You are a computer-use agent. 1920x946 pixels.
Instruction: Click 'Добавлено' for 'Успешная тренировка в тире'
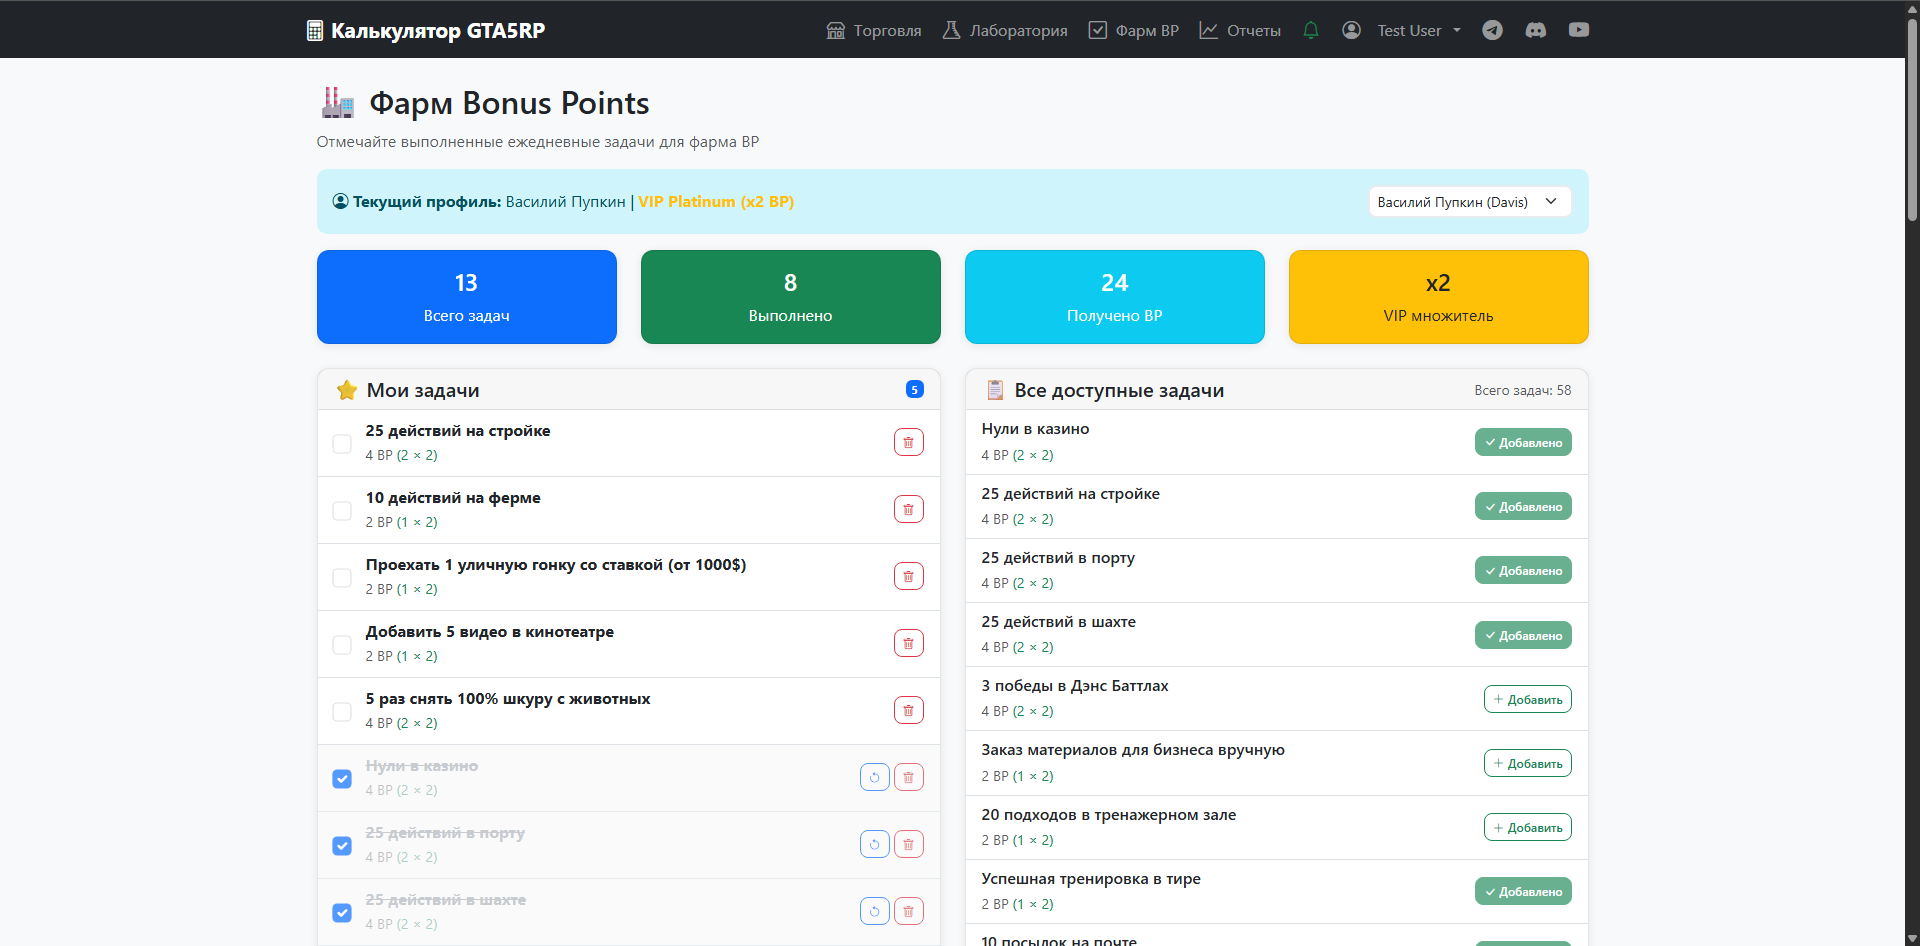(x=1523, y=891)
